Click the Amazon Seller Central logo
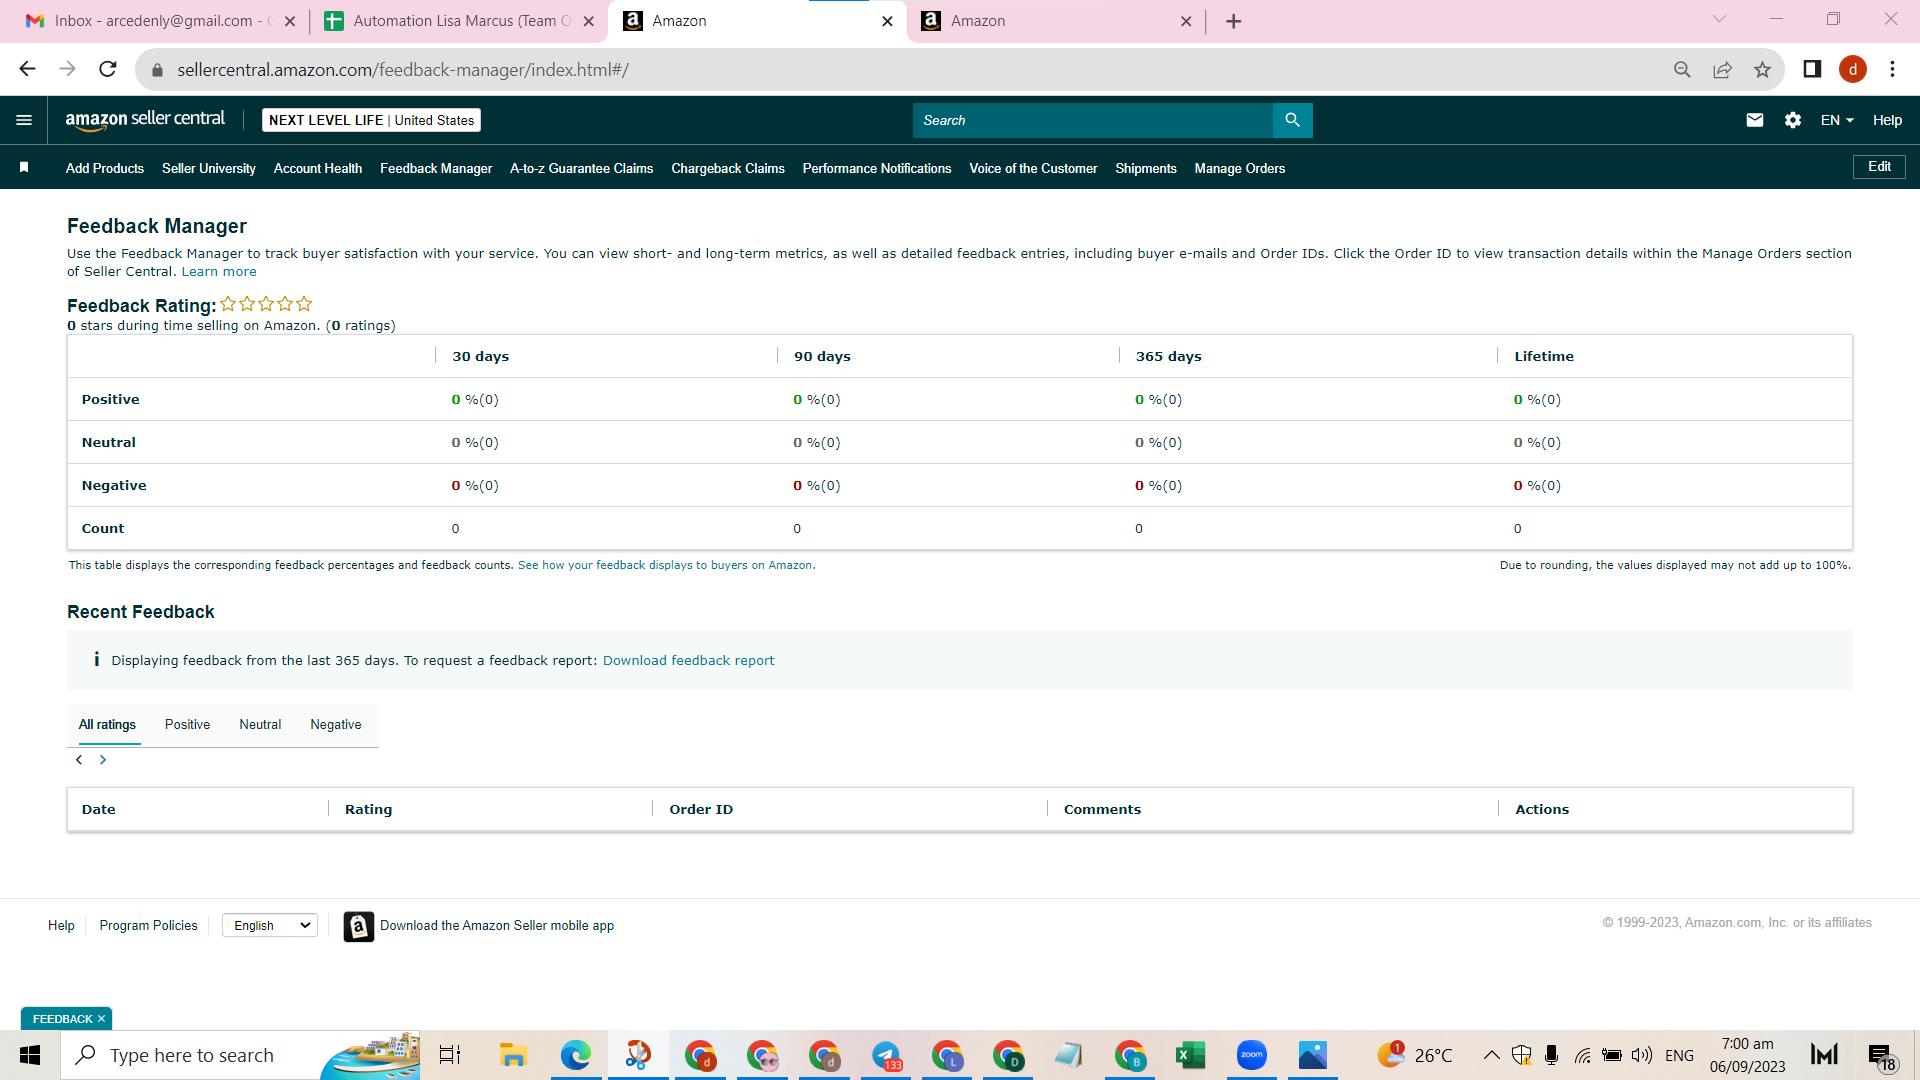This screenshot has height=1080, width=1920. [x=145, y=120]
